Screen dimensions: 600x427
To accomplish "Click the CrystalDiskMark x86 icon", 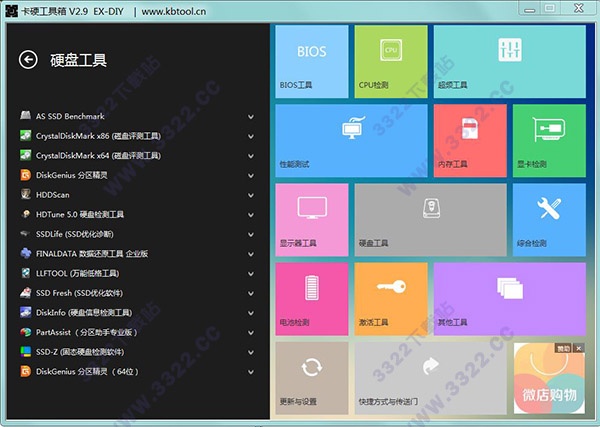I will tap(26, 135).
